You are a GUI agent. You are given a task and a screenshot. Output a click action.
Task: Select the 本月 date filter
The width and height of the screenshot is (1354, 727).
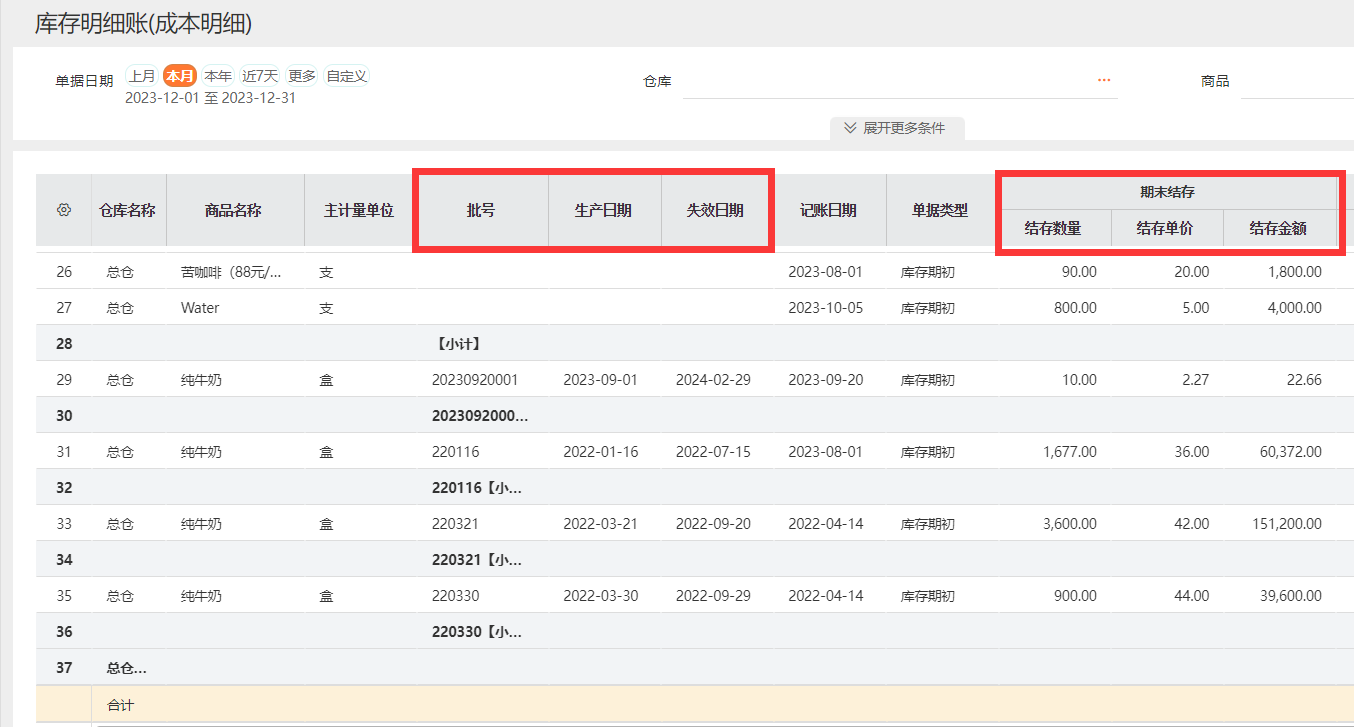(180, 76)
